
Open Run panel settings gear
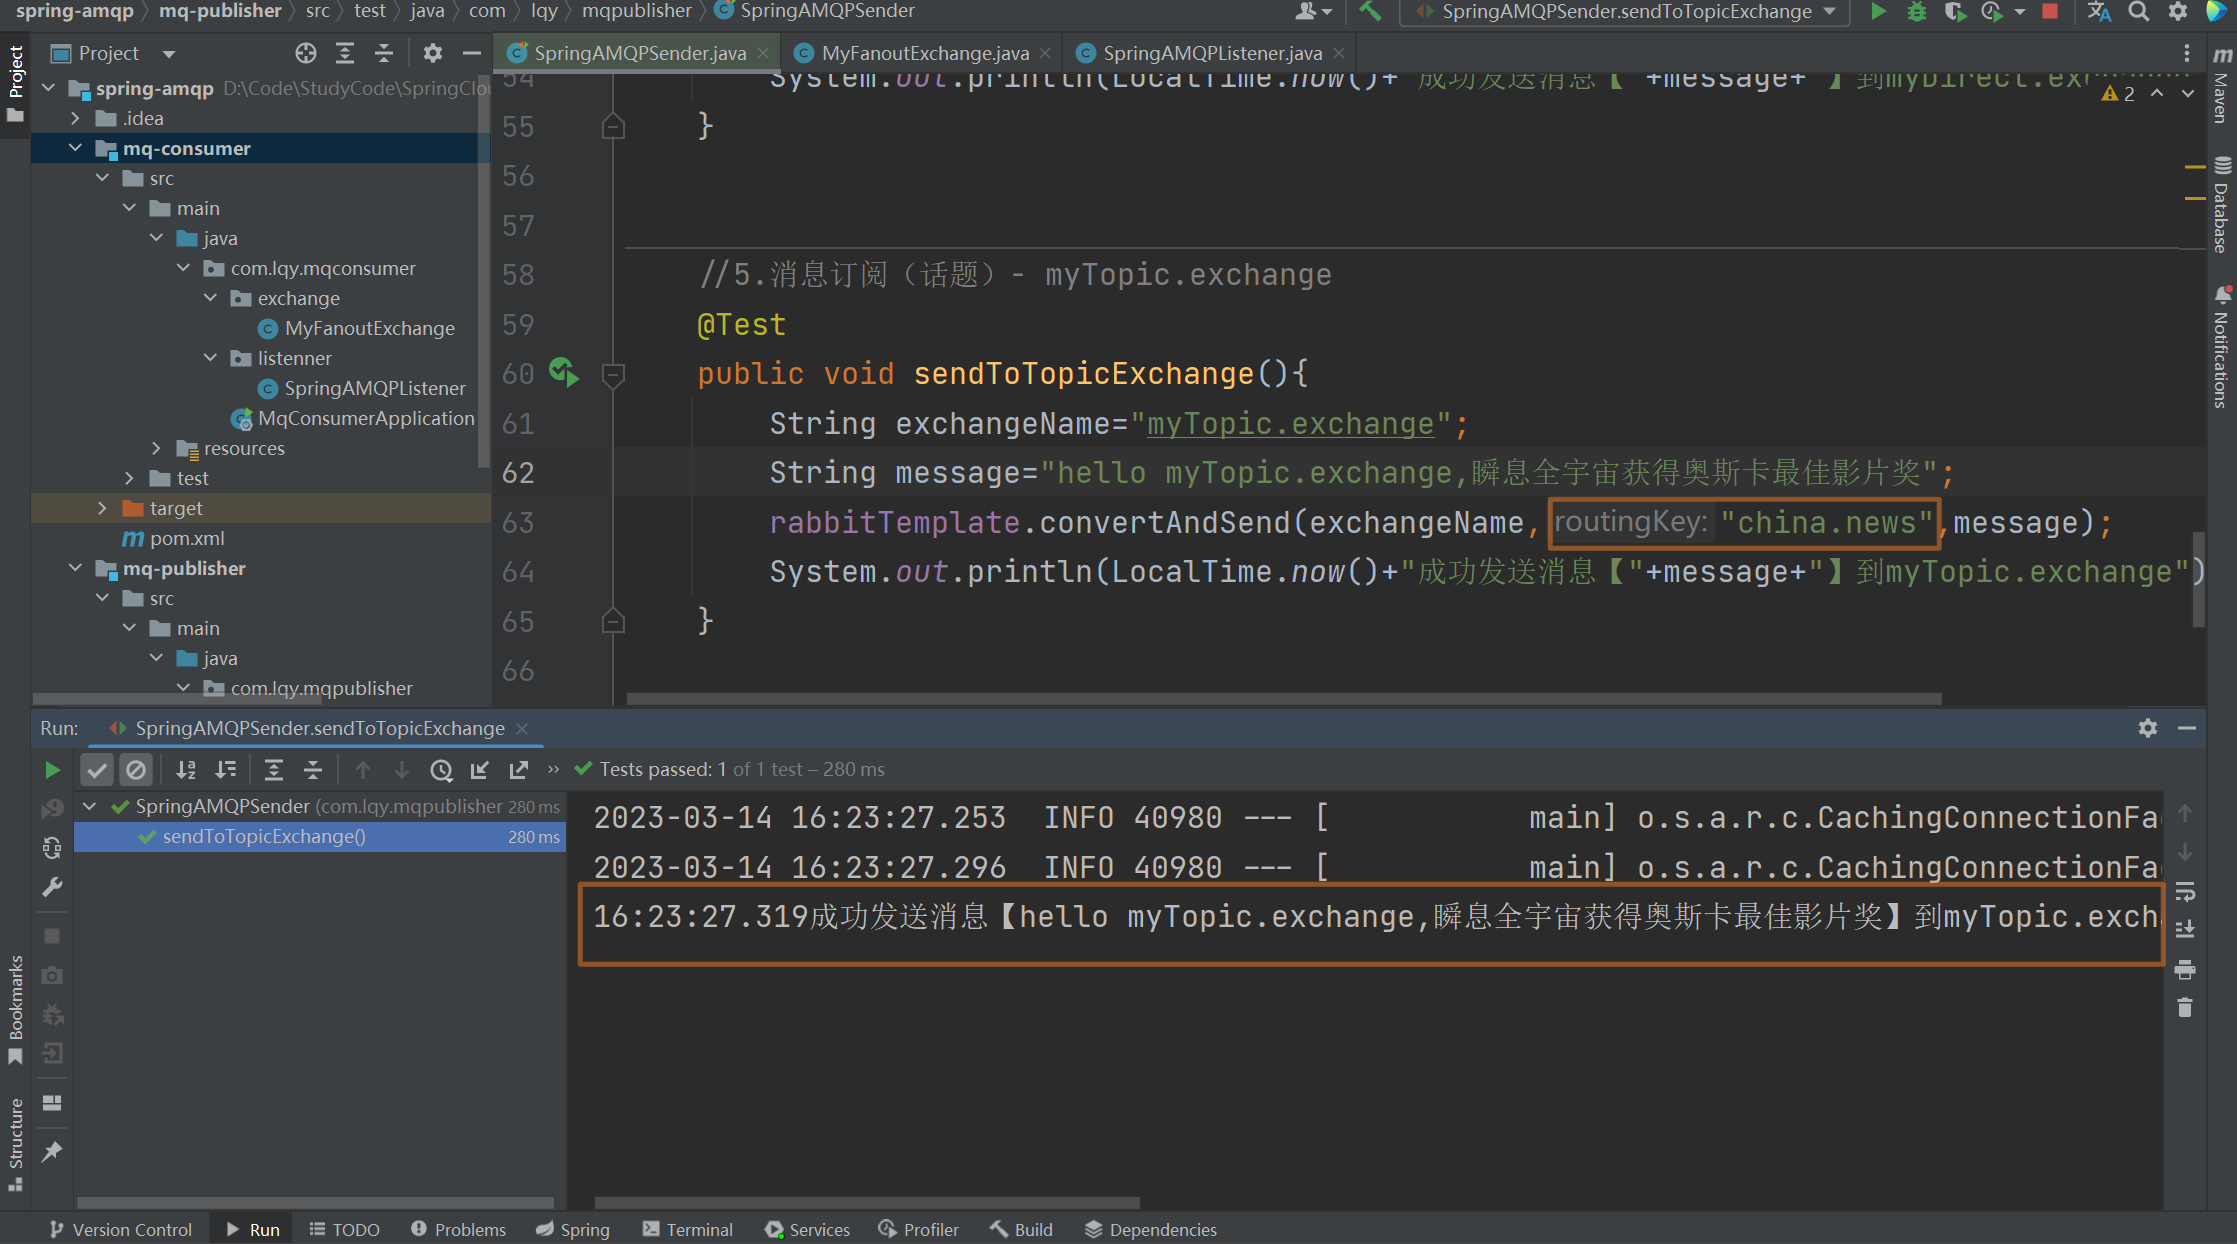tap(2147, 728)
